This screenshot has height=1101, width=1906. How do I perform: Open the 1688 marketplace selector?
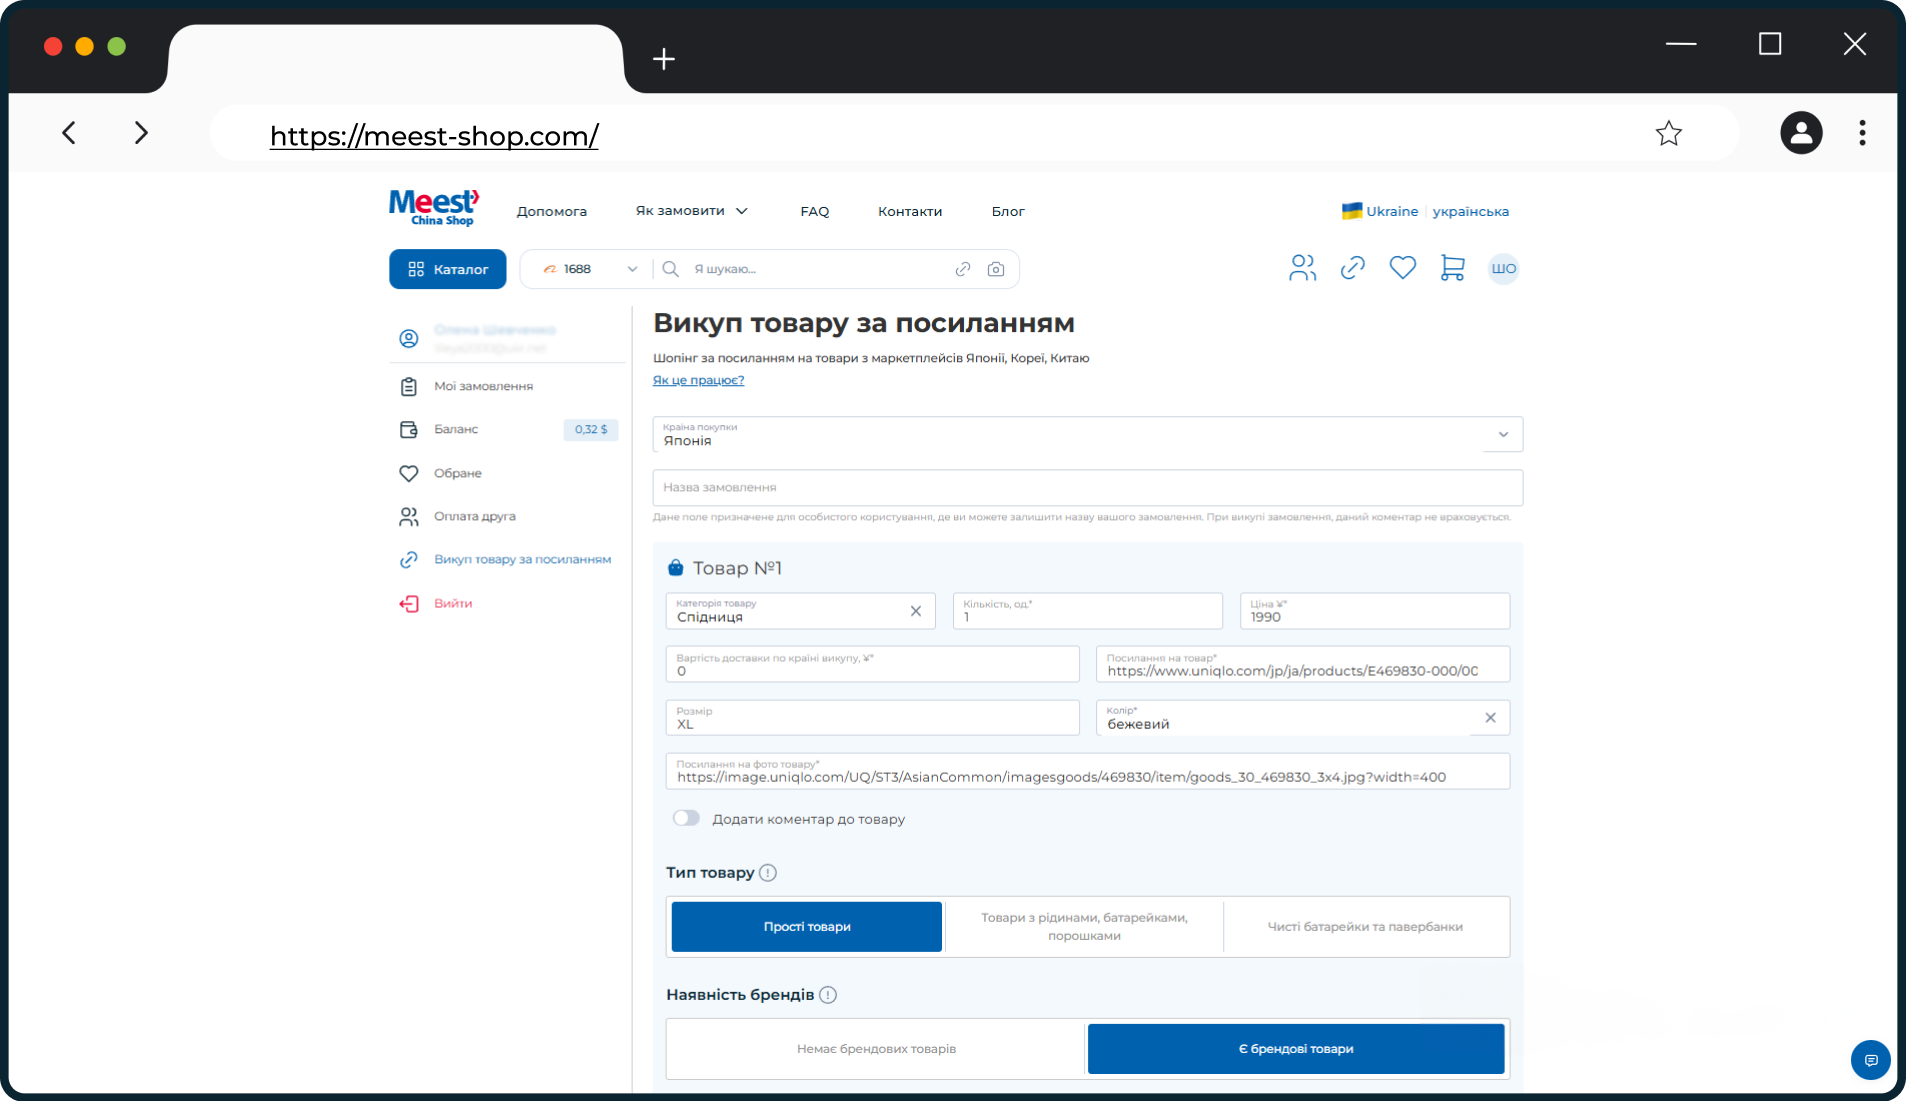[588, 269]
